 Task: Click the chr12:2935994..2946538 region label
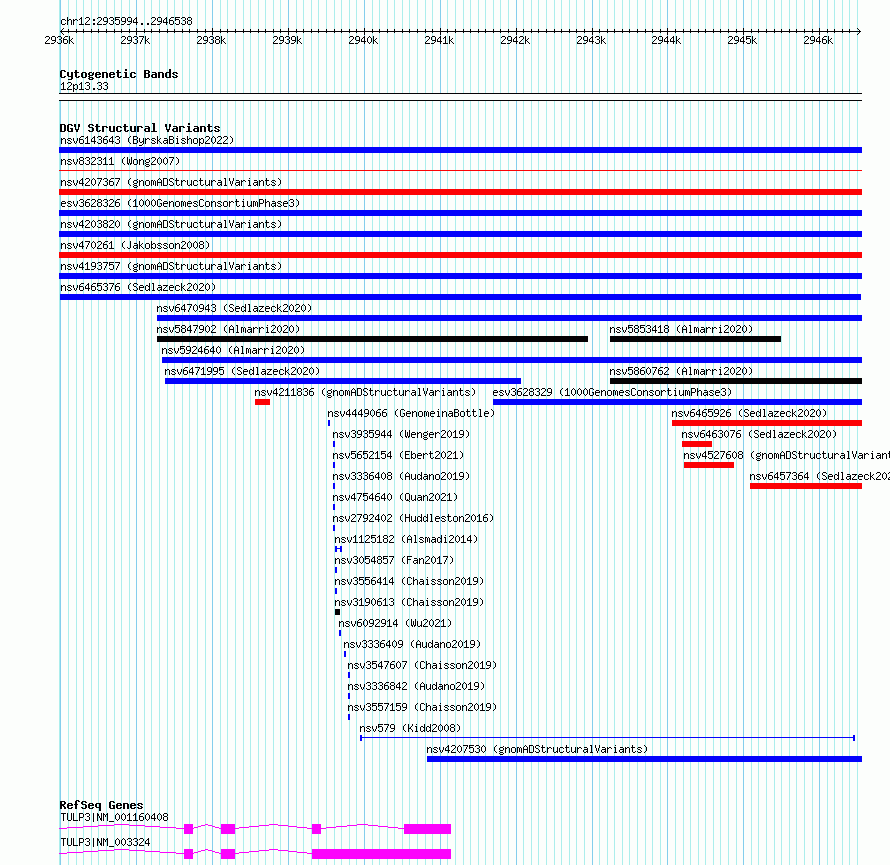[127, 22]
